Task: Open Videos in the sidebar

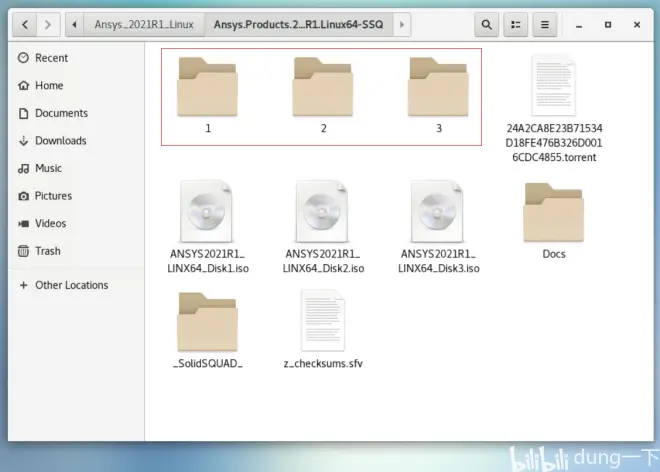Action: pyautogui.click(x=76, y=224)
